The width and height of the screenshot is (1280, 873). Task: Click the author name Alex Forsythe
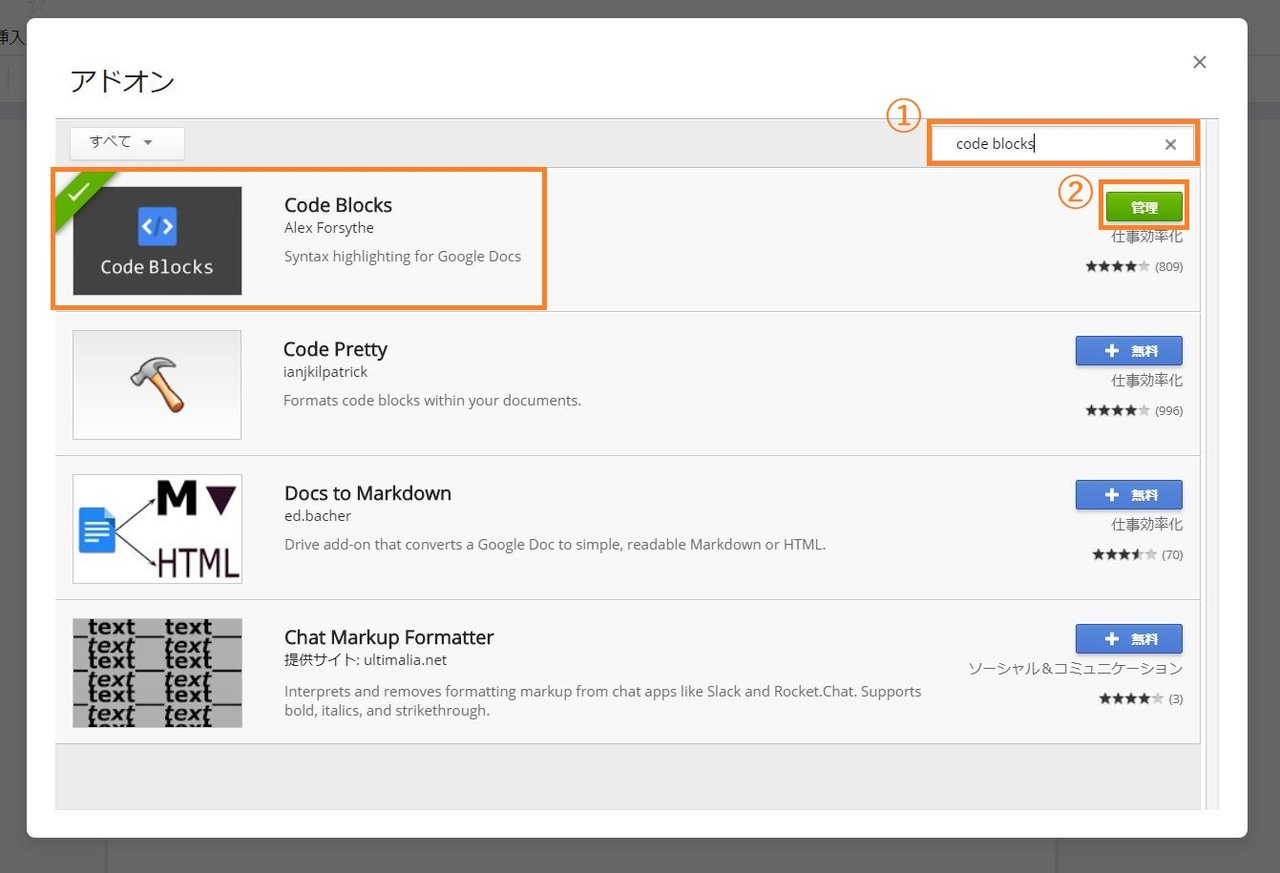[x=329, y=228]
